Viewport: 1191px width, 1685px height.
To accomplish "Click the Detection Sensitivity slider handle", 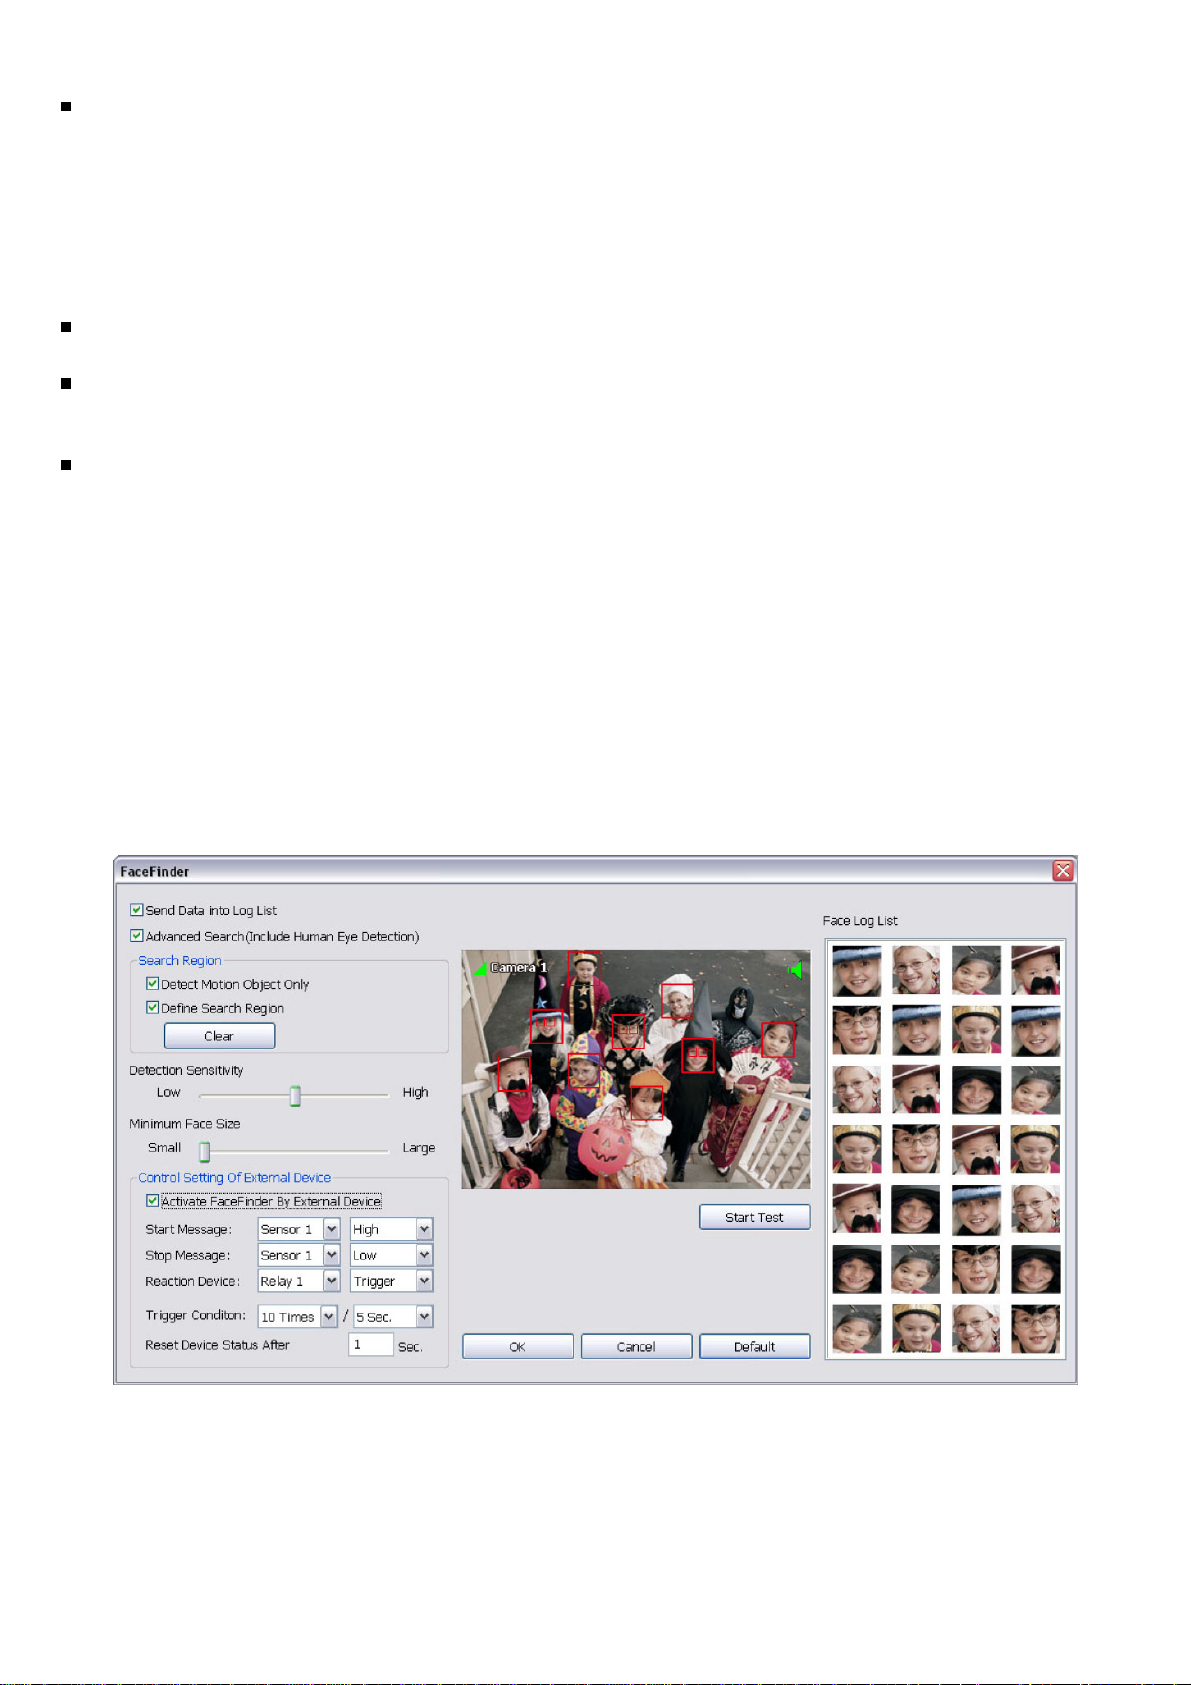I will click(295, 1096).
